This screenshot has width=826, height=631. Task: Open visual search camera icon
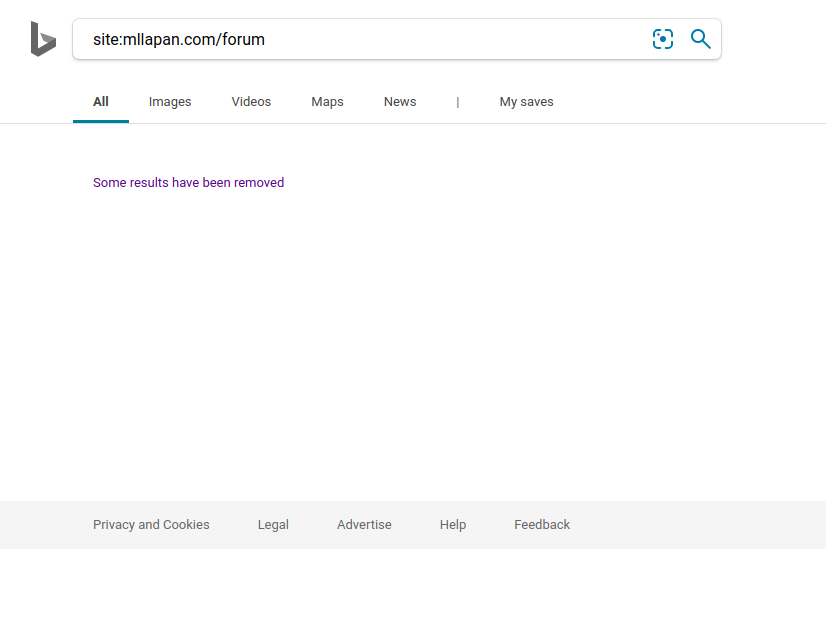click(663, 39)
